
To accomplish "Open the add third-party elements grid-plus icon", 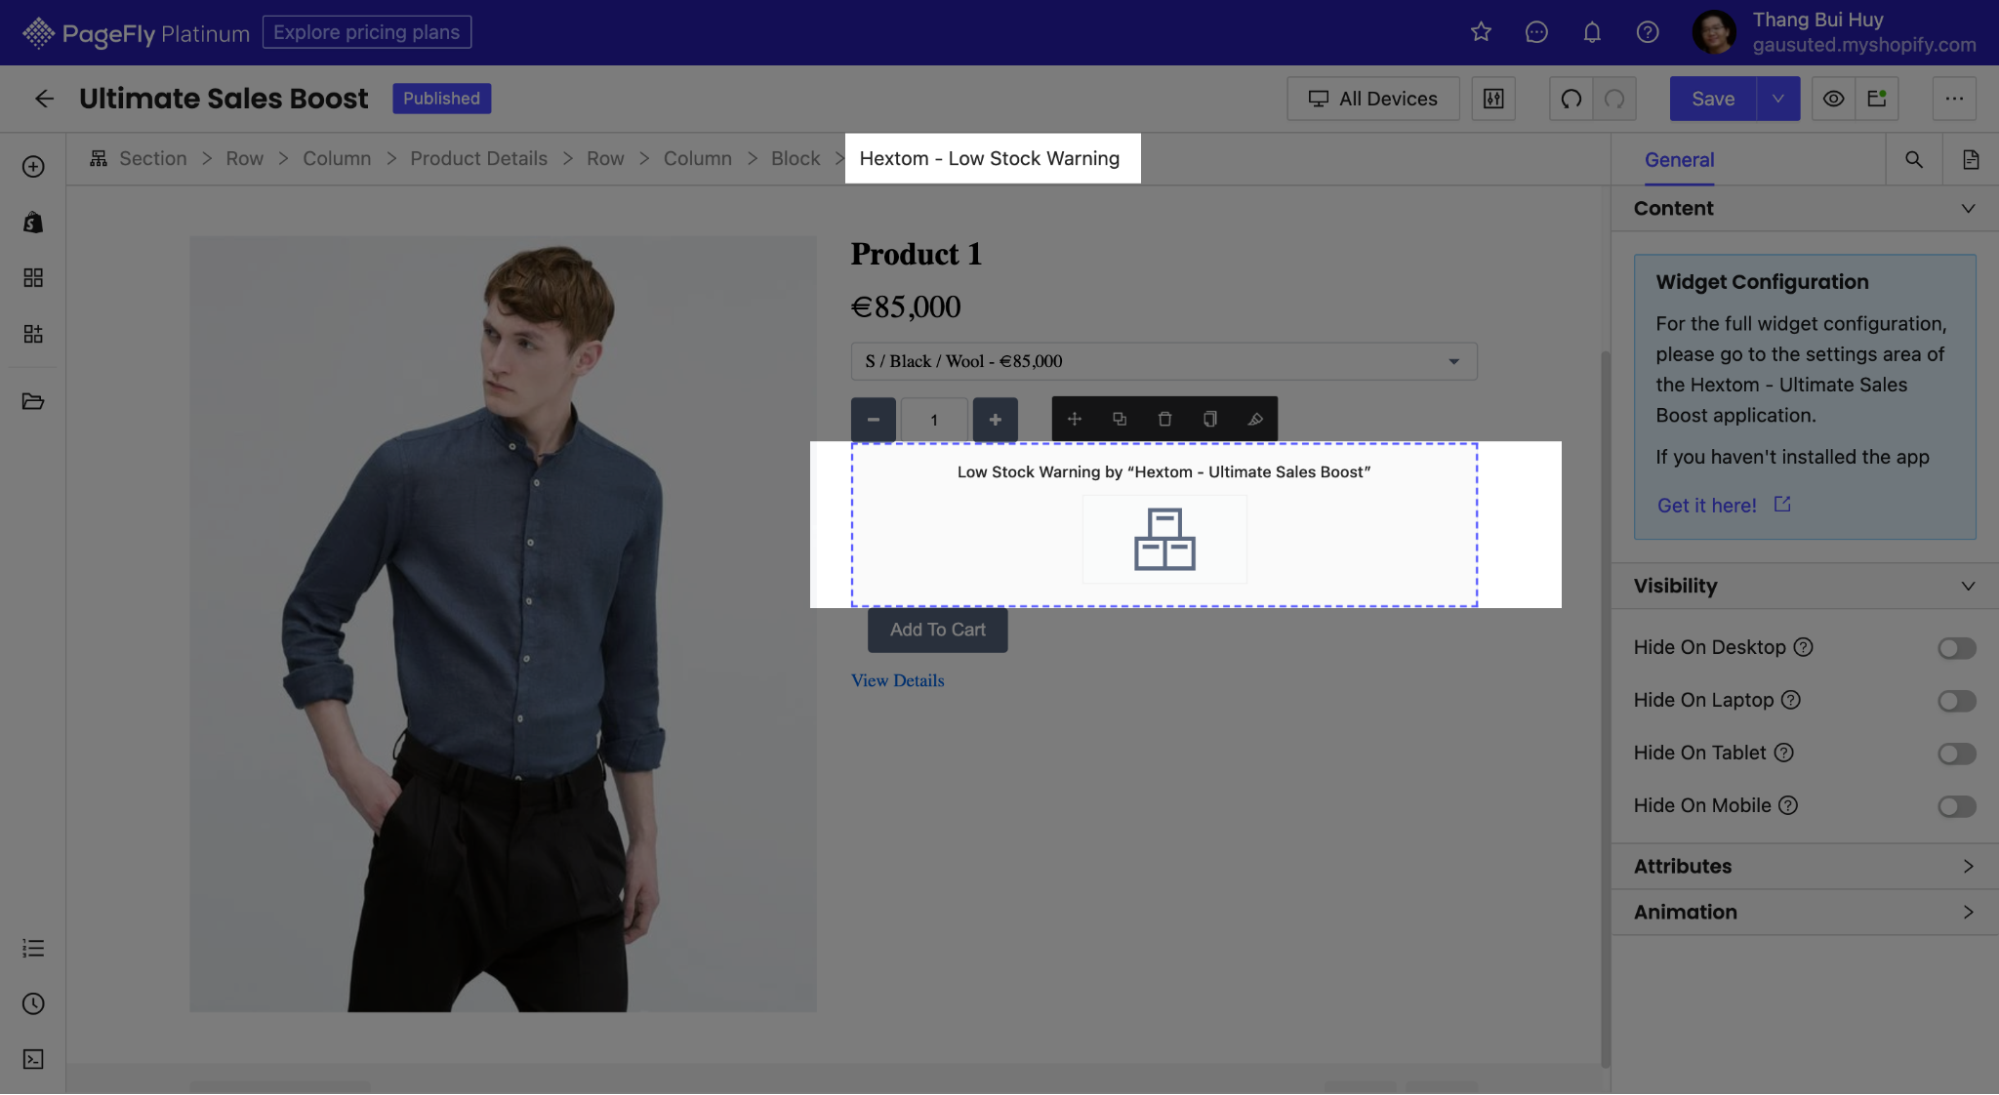I will [x=33, y=333].
